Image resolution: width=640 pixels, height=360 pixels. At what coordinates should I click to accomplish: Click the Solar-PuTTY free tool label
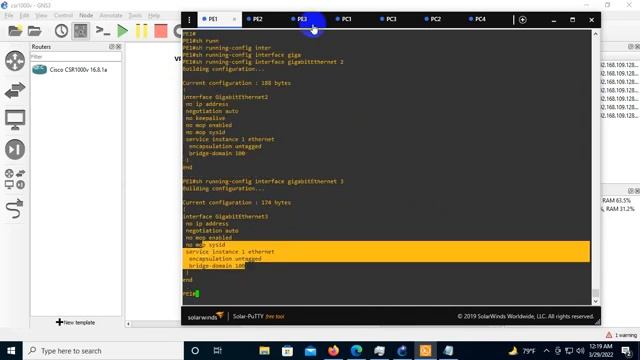[258, 316]
